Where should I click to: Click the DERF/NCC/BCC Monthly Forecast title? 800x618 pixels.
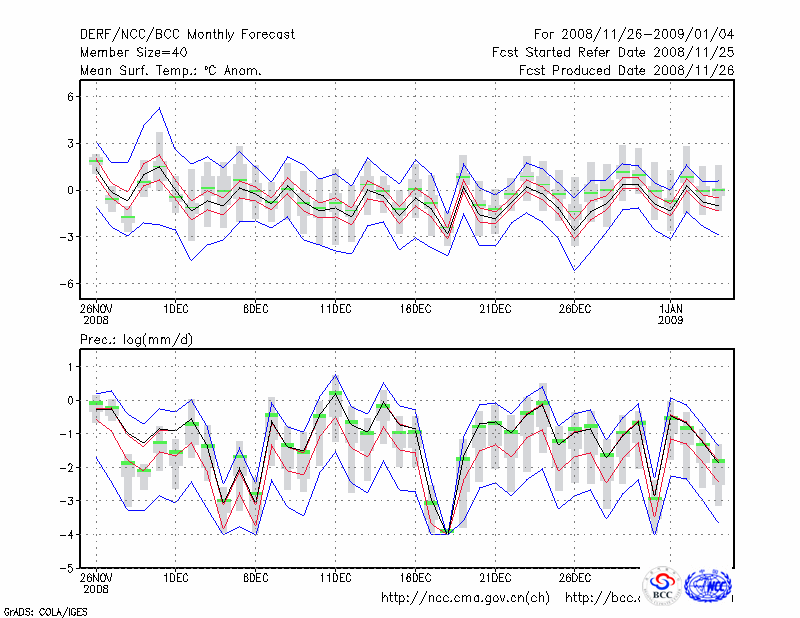tap(187, 34)
